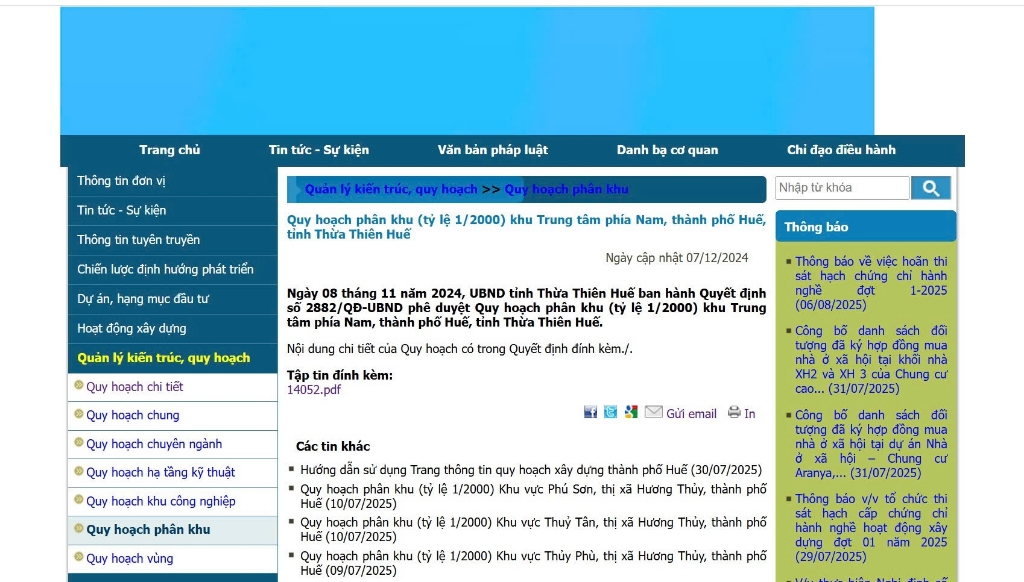Click the Thông báo panel header
This screenshot has width=1024, height=582.
point(866,227)
